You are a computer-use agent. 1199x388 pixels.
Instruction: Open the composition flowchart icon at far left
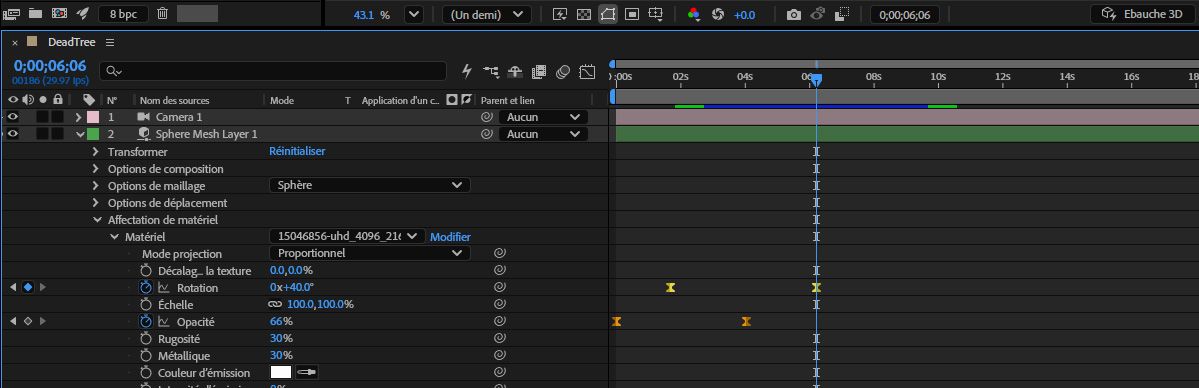point(11,14)
